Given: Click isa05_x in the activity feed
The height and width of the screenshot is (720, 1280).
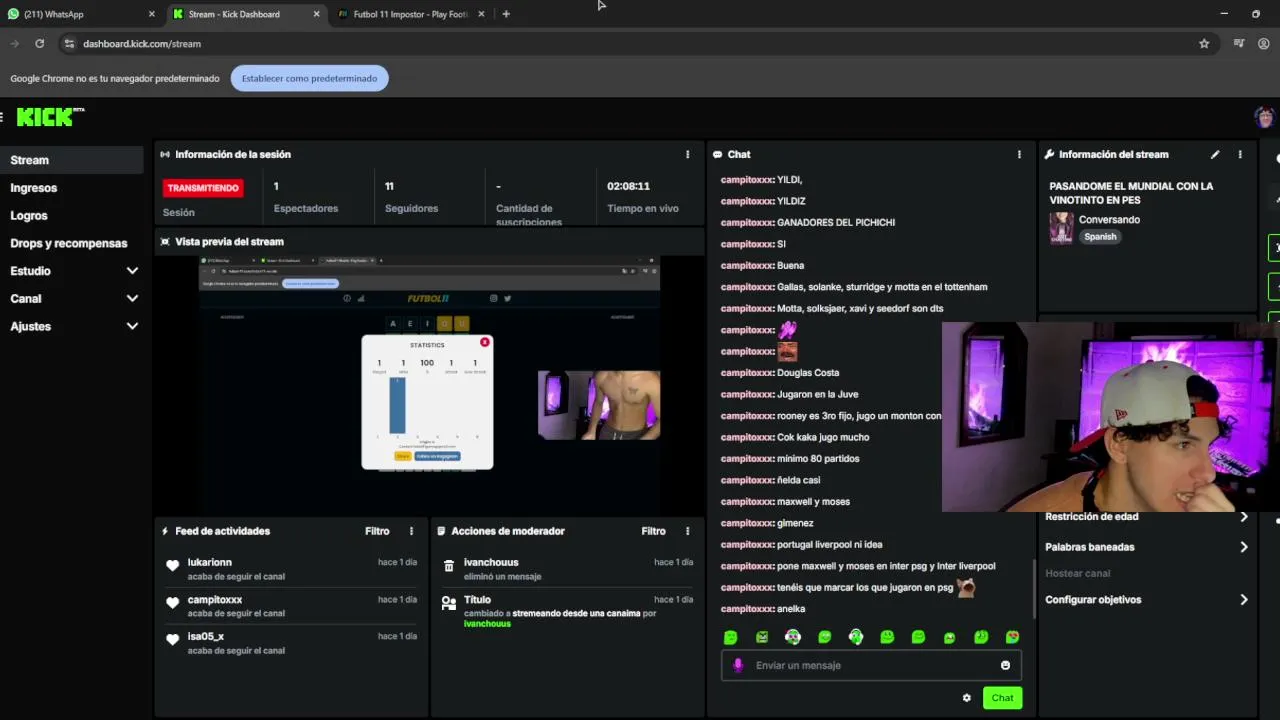Looking at the screenshot, I should click(x=206, y=636).
